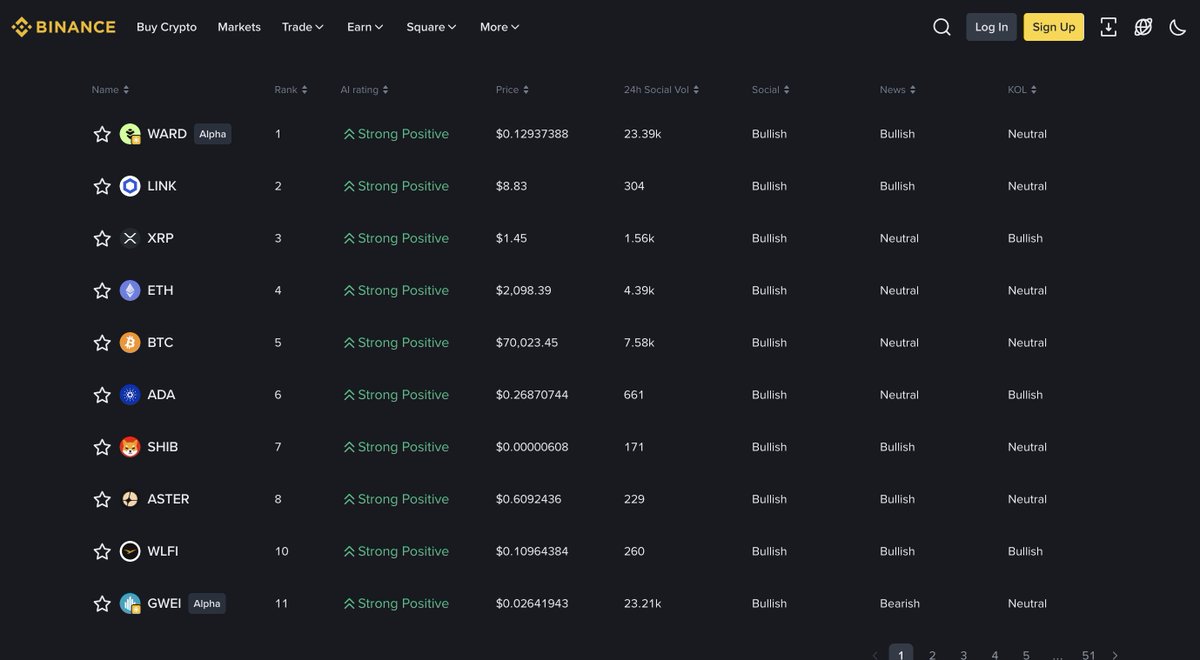Viewport: 1200px width, 660px height.
Task: Open the language globe icon
Action: (x=1143, y=27)
